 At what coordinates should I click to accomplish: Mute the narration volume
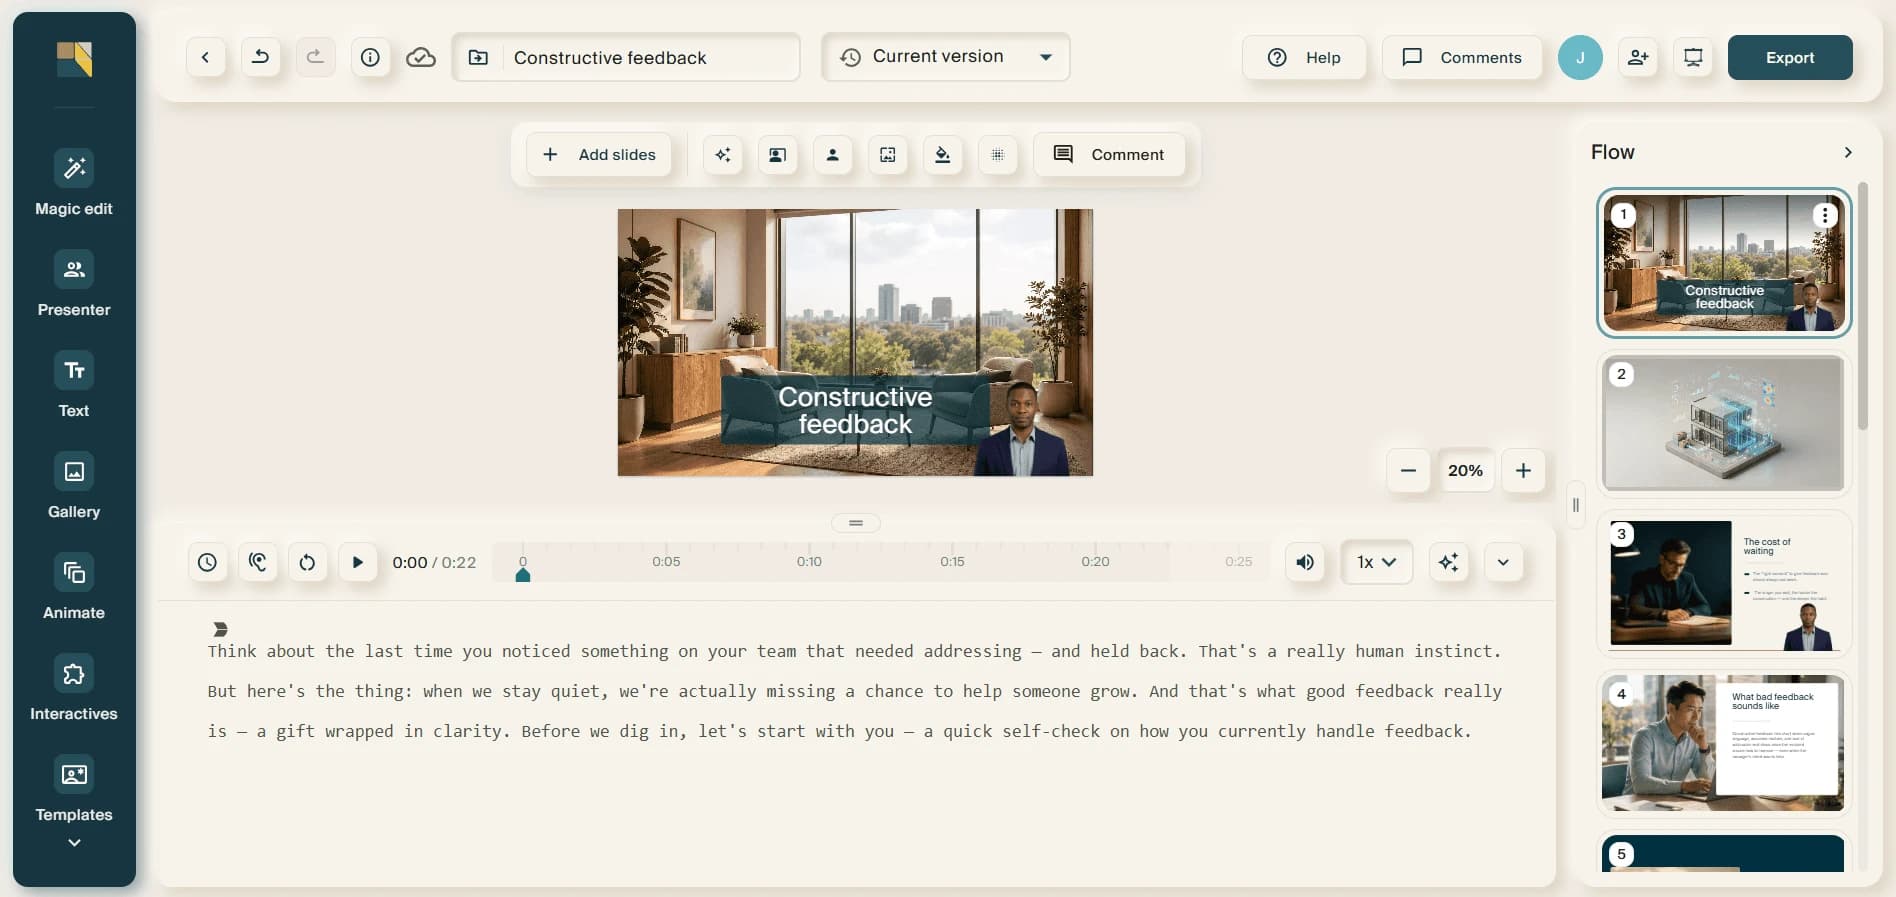tap(1305, 562)
